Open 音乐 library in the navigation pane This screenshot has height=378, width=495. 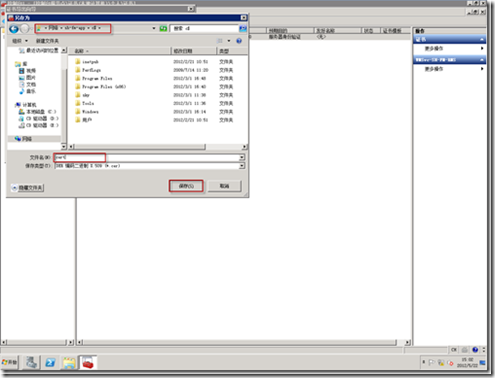click(x=27, y=91)
